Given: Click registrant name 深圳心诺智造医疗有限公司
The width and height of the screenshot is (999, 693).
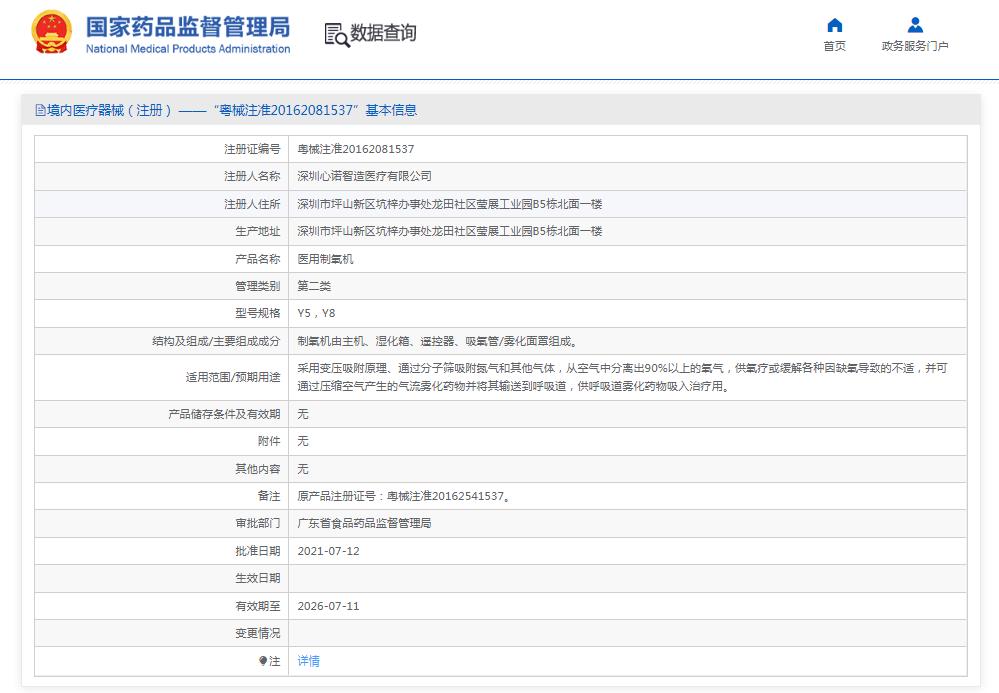Looking at the screenshot, I should [365, 176].
